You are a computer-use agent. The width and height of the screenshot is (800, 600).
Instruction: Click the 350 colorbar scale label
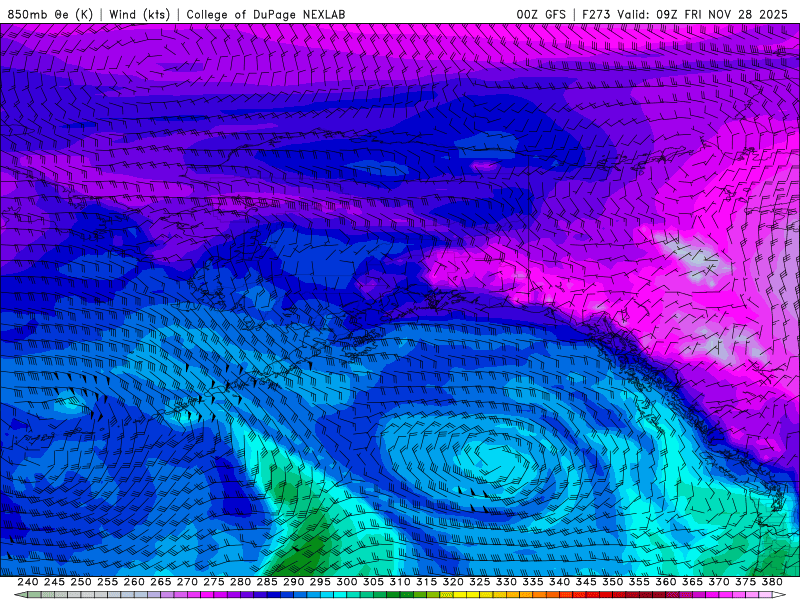tap(613, 582)
